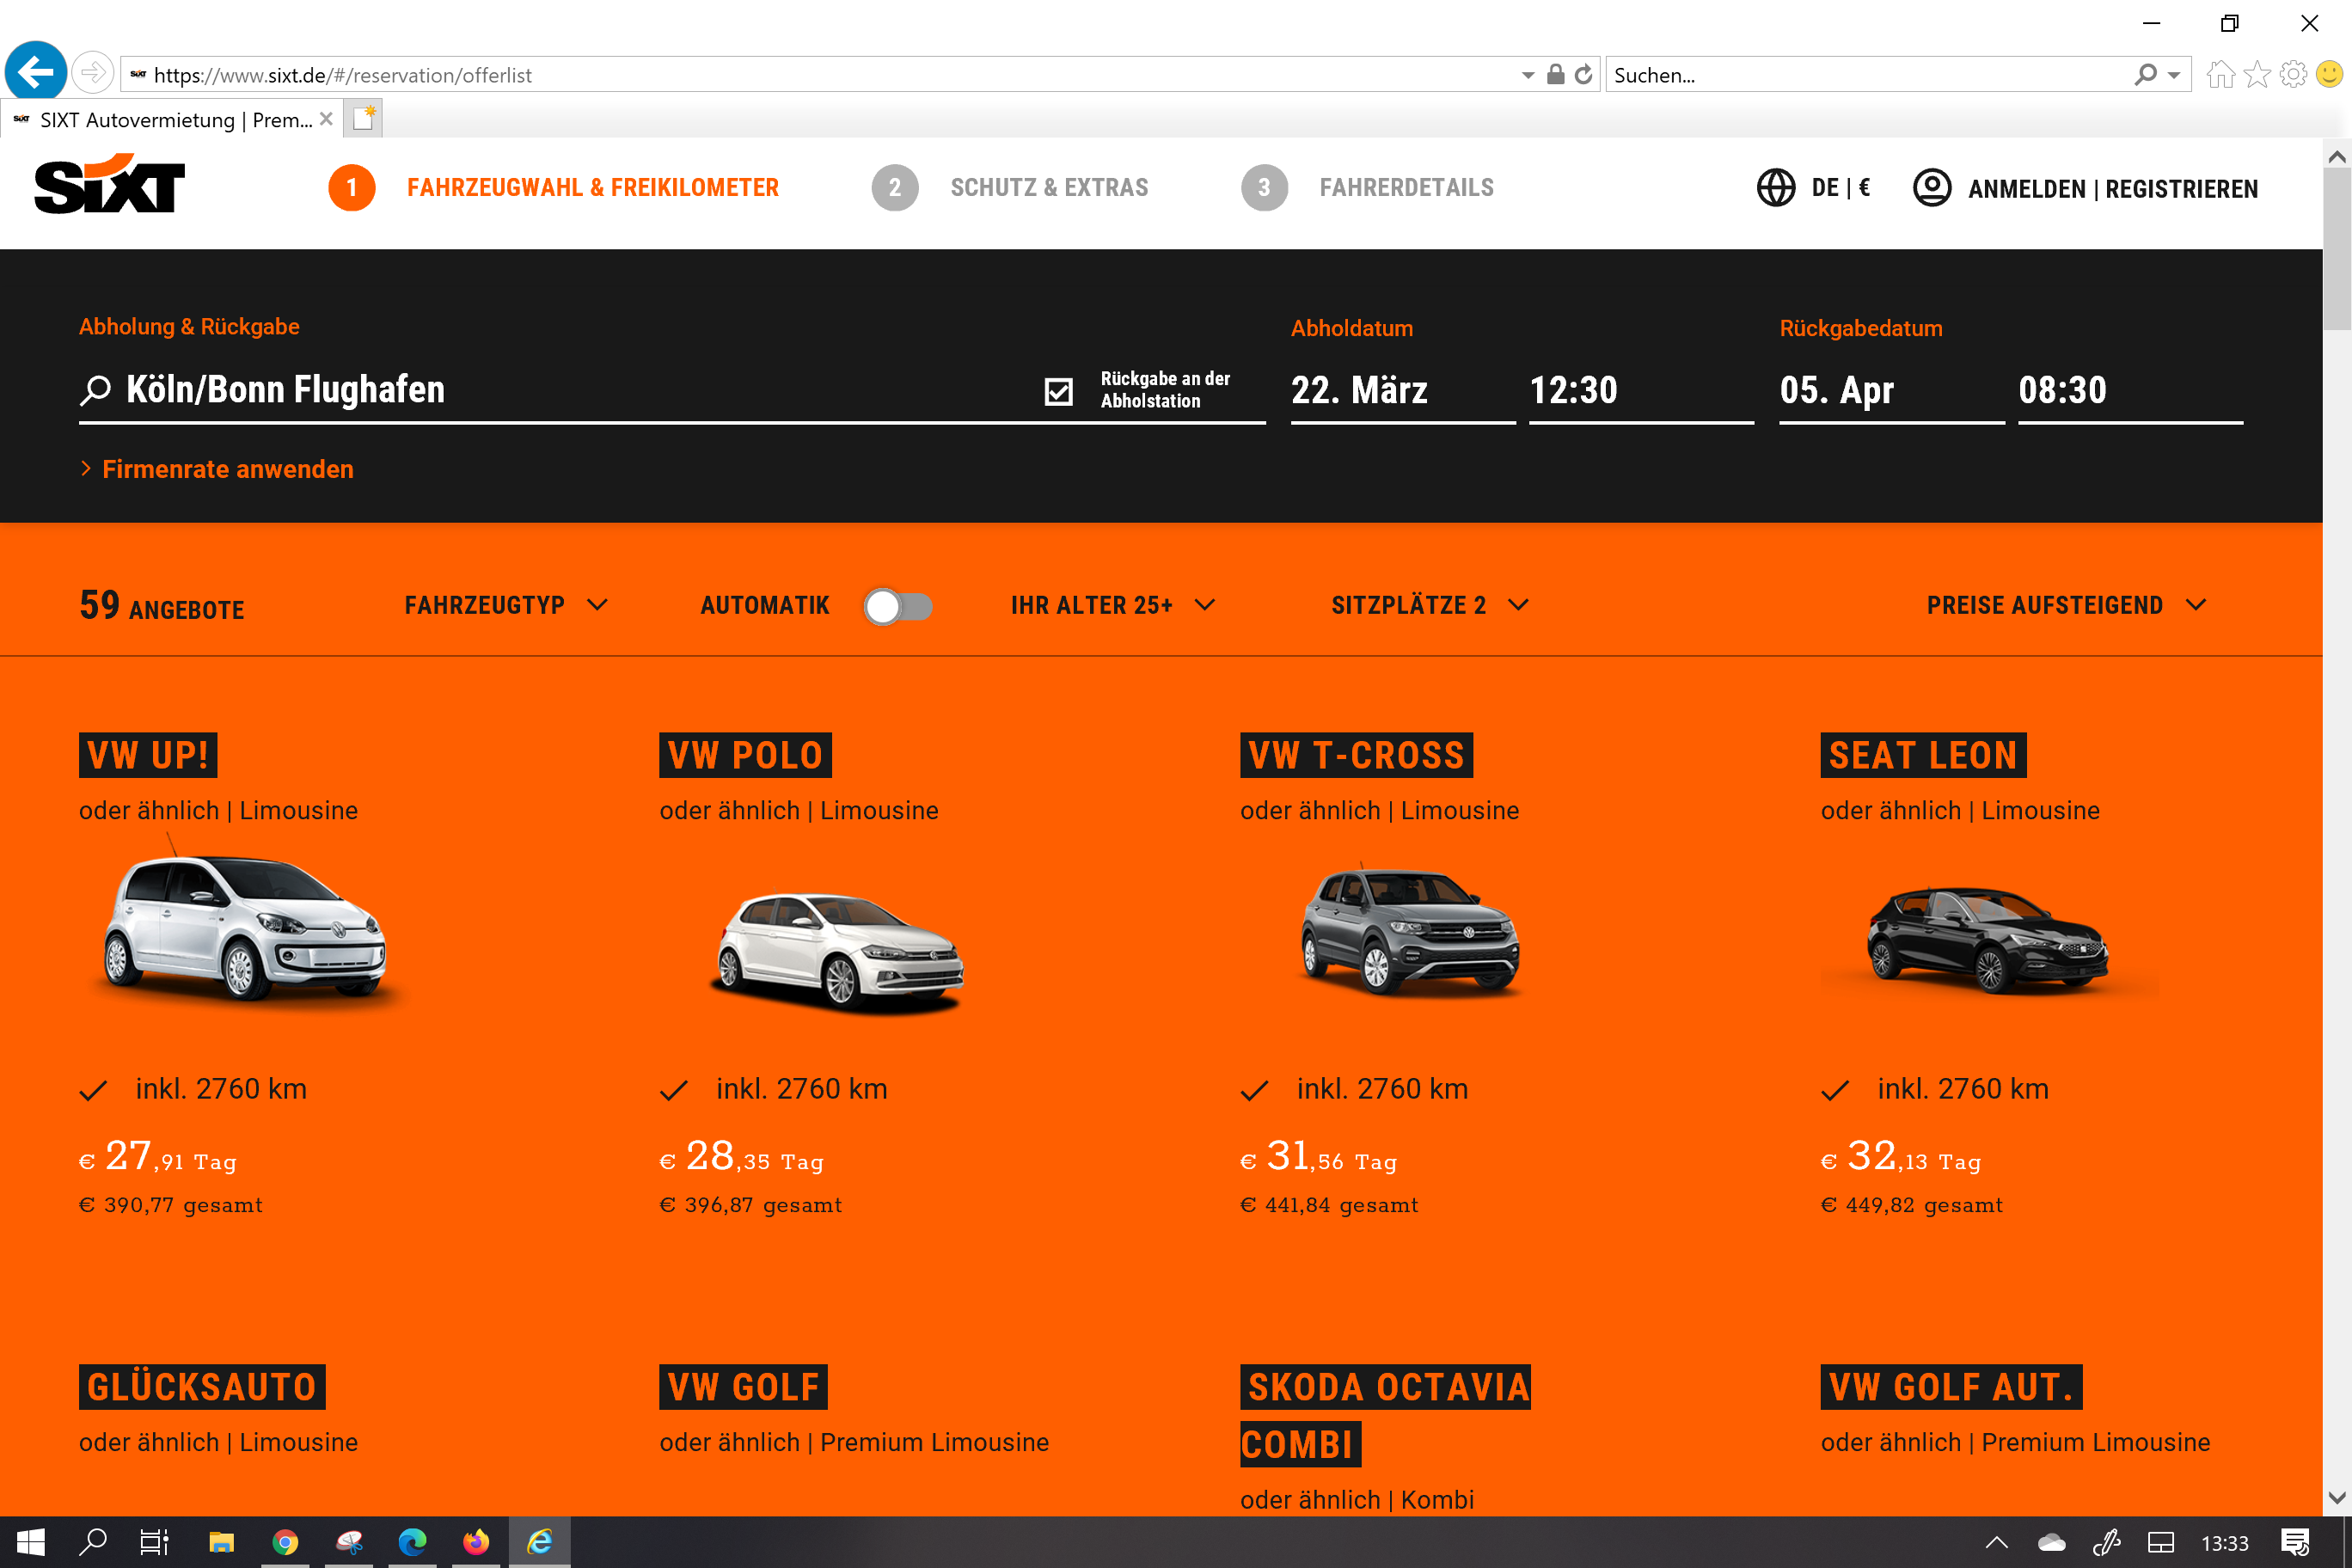Expand address bar URL dropdown arrow
This screenshot has width=2352, height=1568.
[x=1527, y=76]
